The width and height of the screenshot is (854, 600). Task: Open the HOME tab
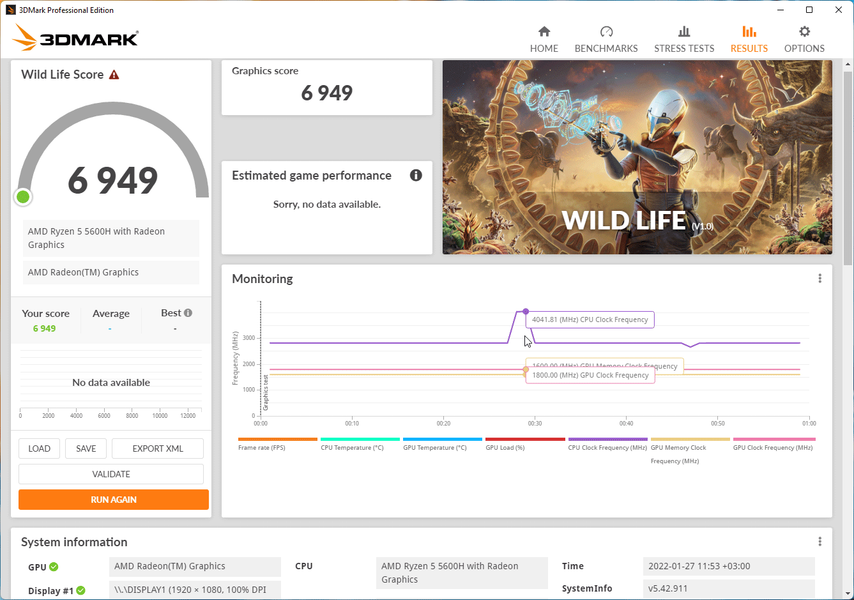pyautogui.click(x=544, y=39)
